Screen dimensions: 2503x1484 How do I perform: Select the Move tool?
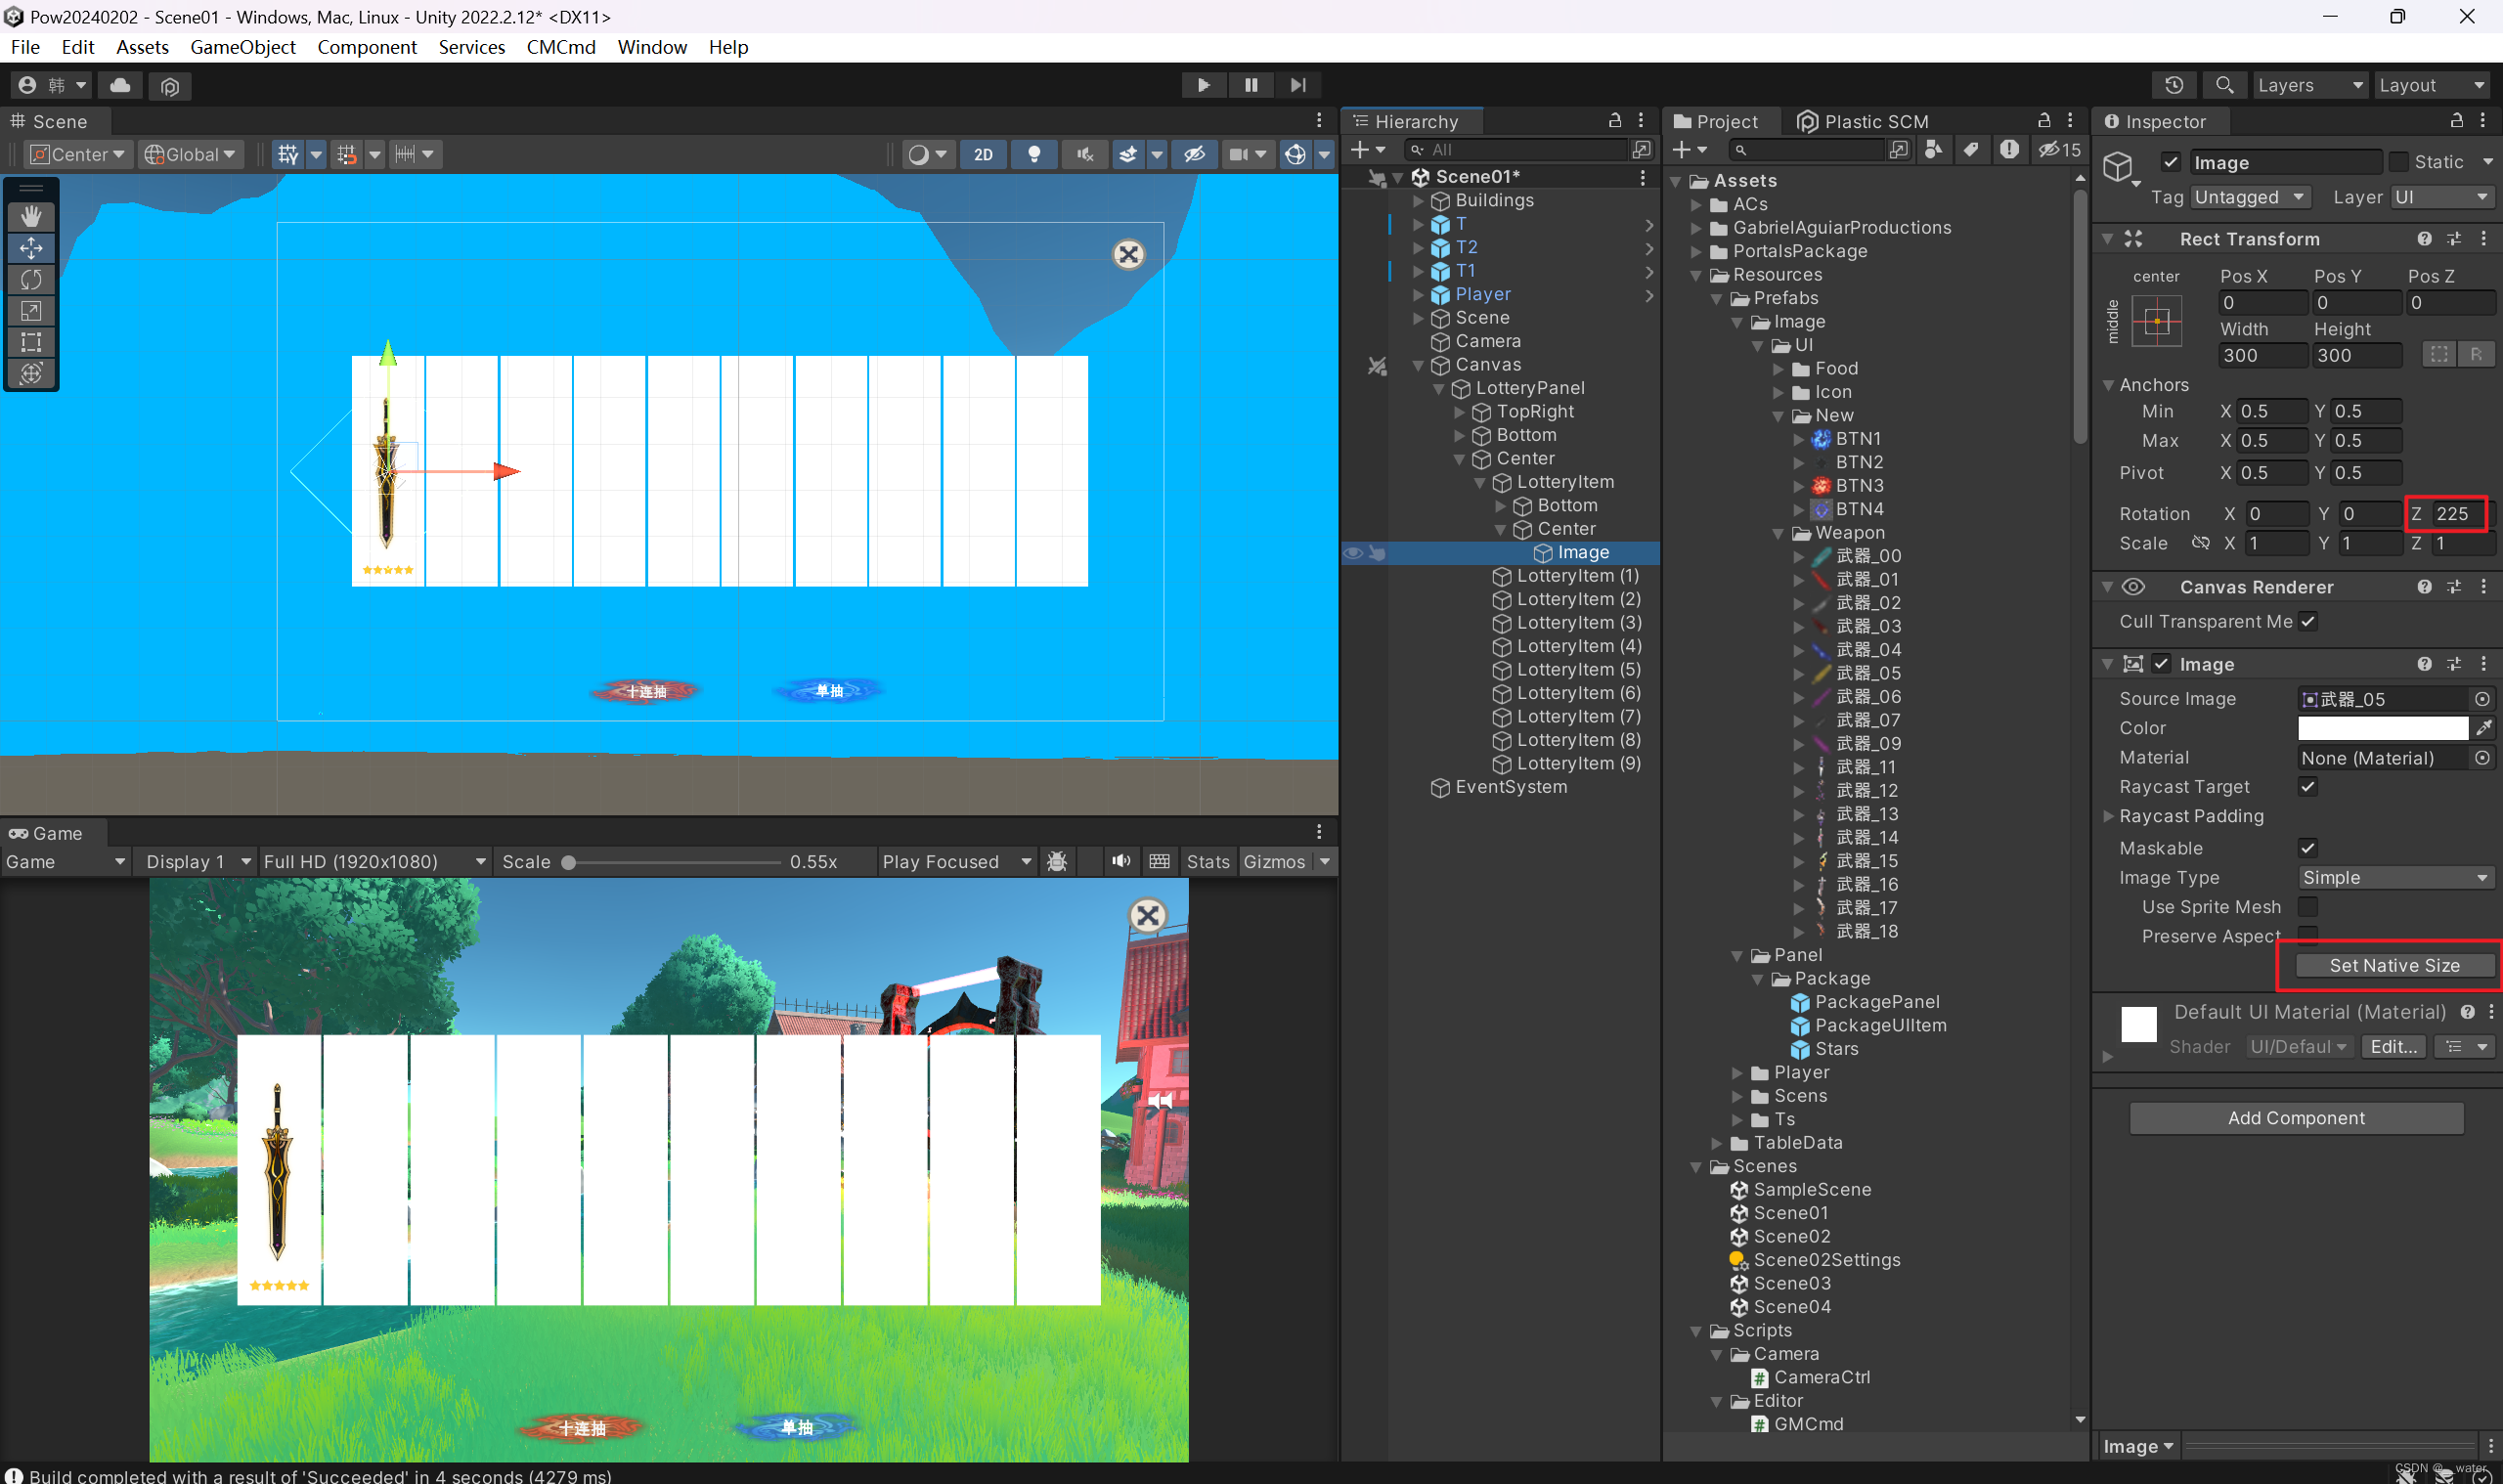point(31,248)
